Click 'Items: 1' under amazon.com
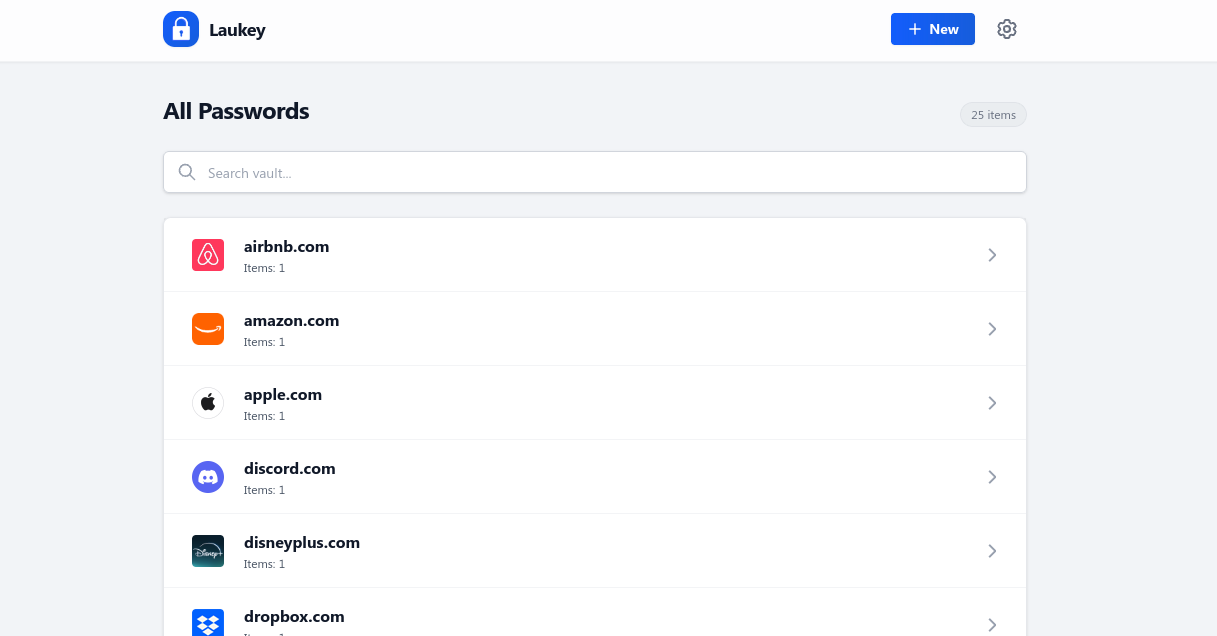 coord(264,342)
